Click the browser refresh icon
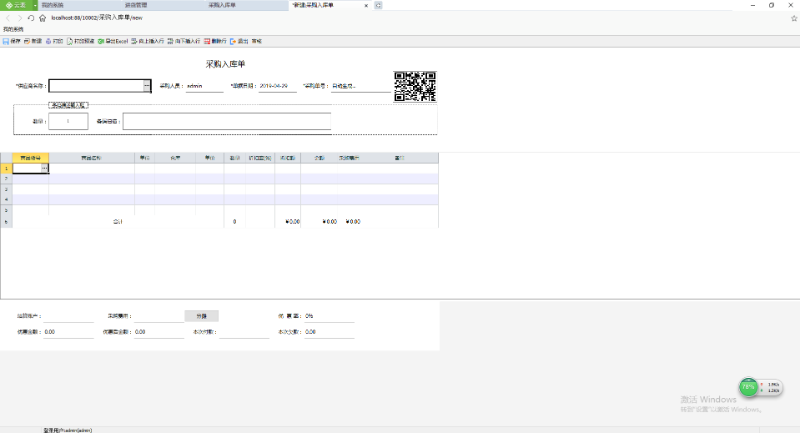 pos(31,18)
